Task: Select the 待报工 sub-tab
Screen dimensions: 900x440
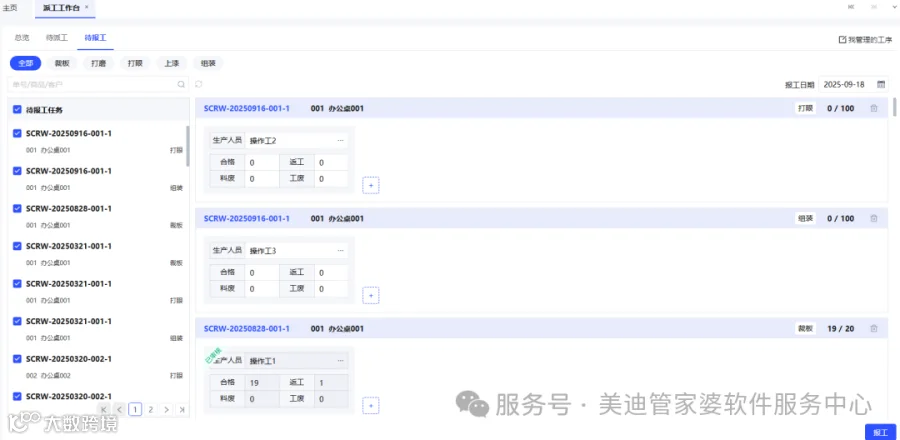Action: point(95,38)
